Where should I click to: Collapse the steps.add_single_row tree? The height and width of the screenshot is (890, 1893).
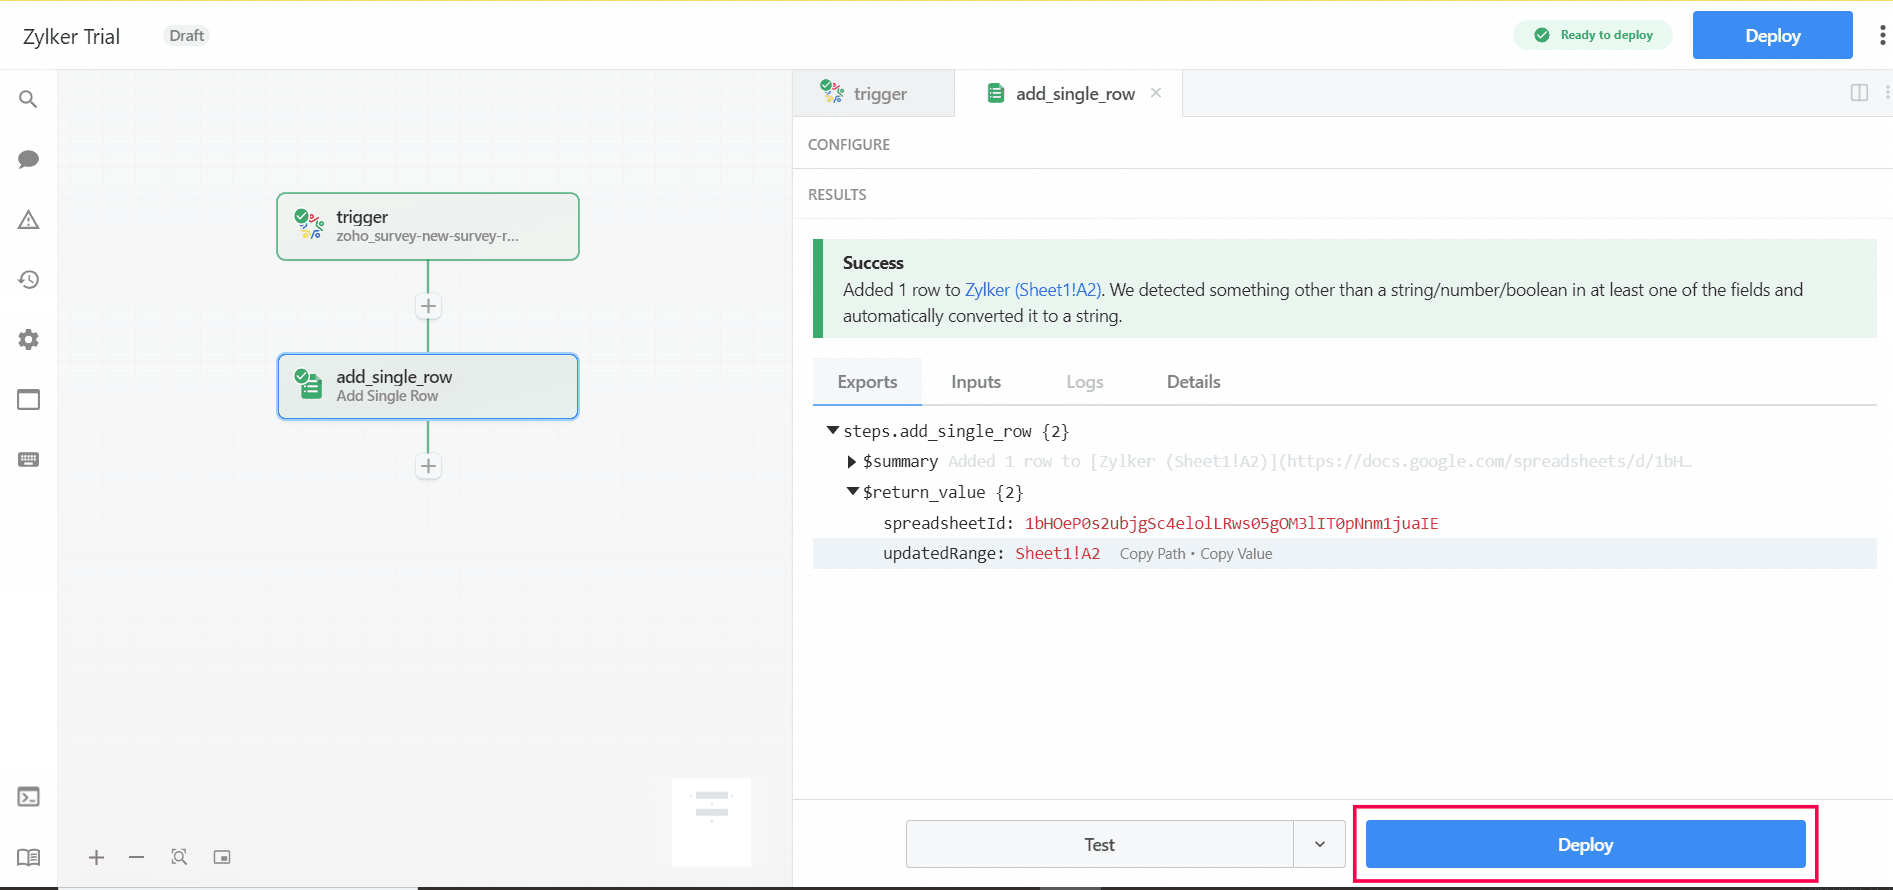point(832,430)
